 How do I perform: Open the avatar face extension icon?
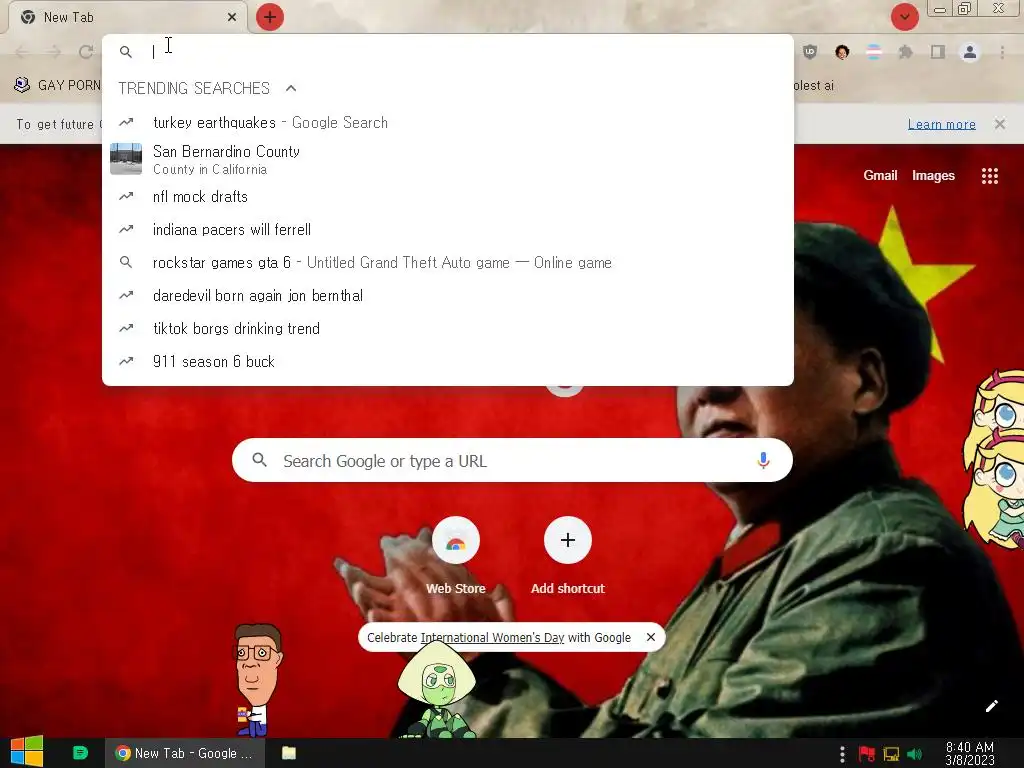pos(842,52)
